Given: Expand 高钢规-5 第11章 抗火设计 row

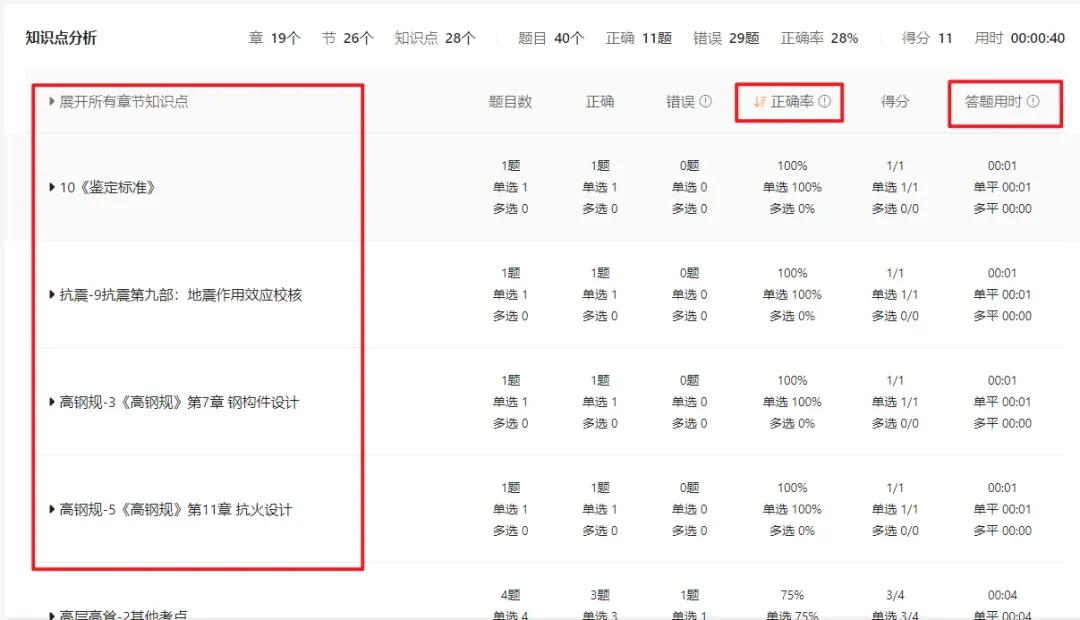Looking at the screenshot, I should coord(52,509).
